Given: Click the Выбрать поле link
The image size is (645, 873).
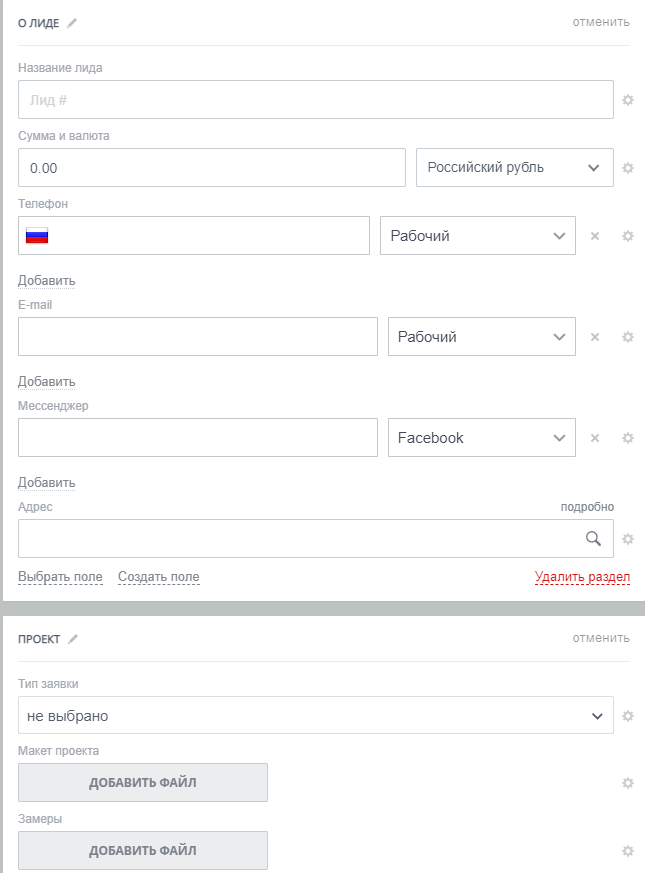Looking at the screenshot, I should tap(60, 577).
